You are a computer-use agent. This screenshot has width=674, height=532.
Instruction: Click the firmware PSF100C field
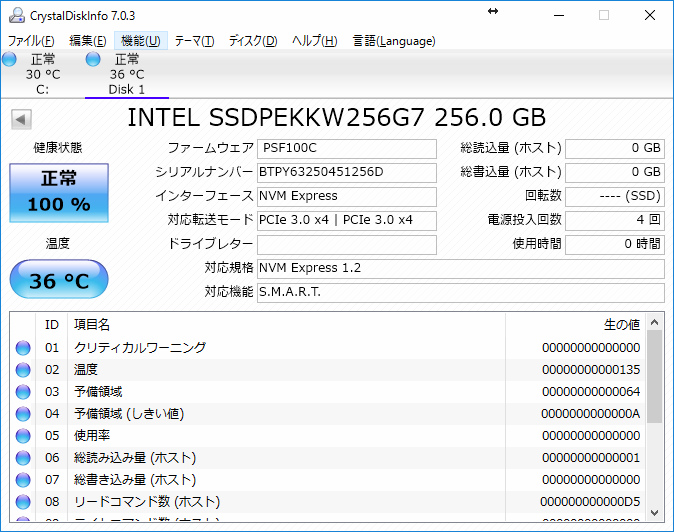346,149
